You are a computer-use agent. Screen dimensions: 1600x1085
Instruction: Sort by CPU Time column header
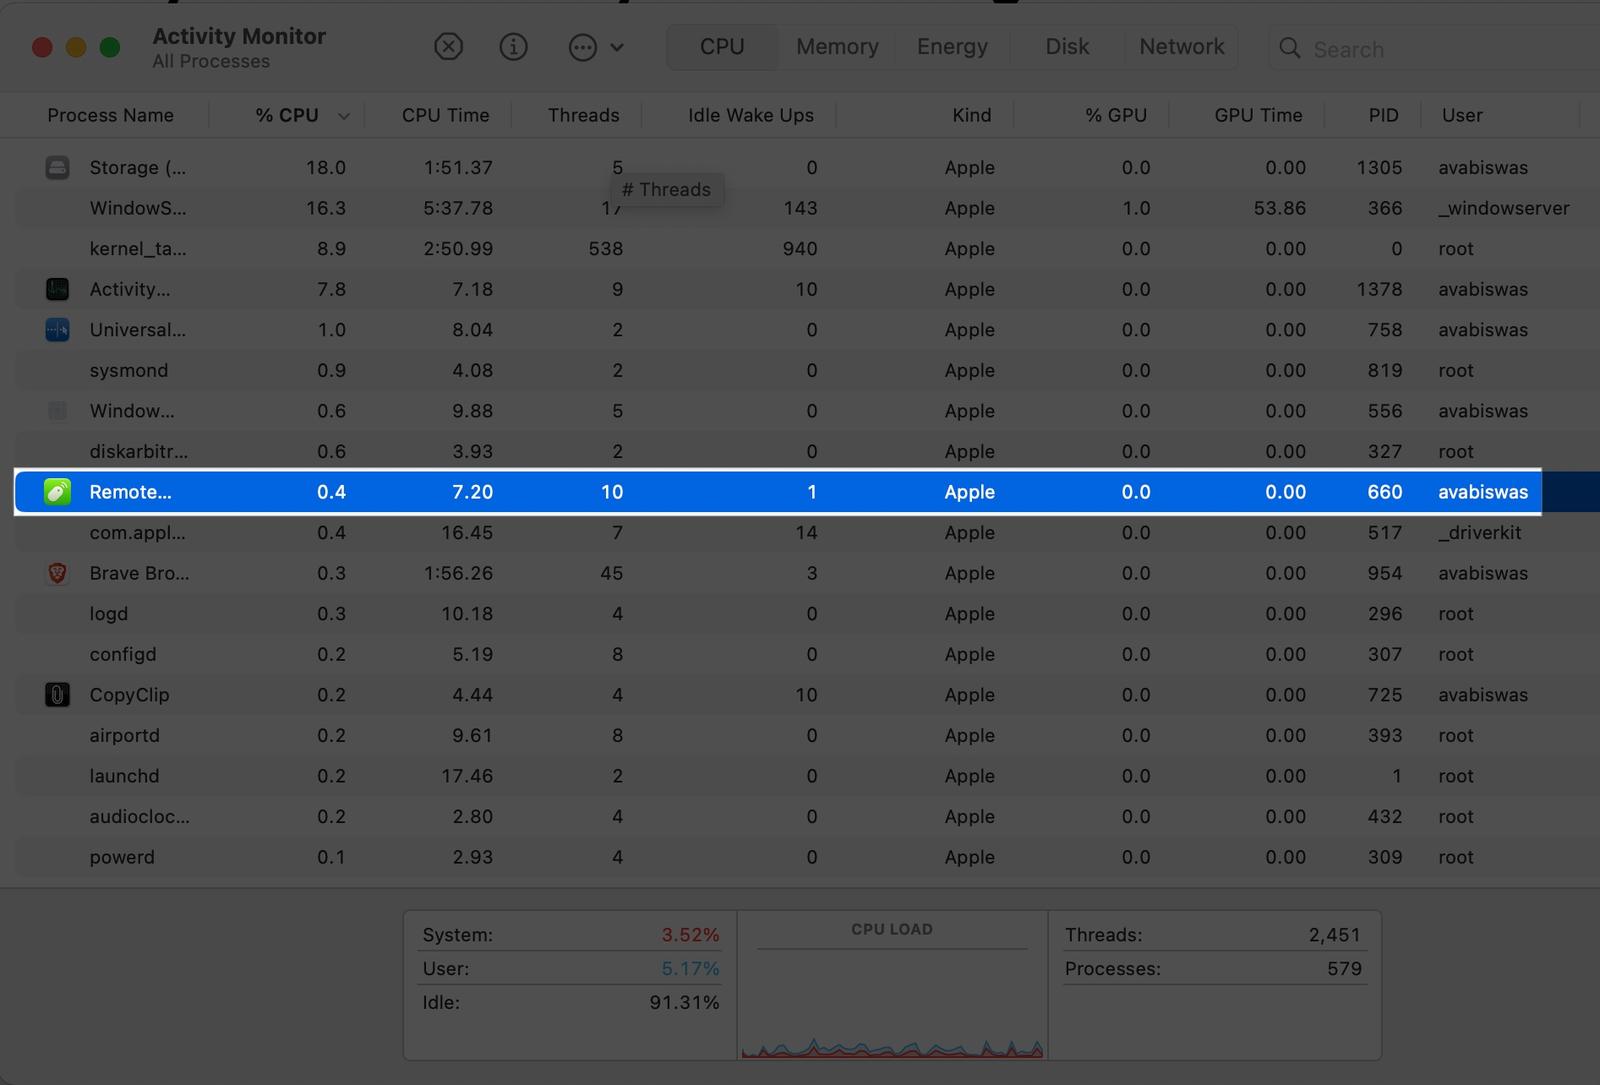tap(446, 115)
